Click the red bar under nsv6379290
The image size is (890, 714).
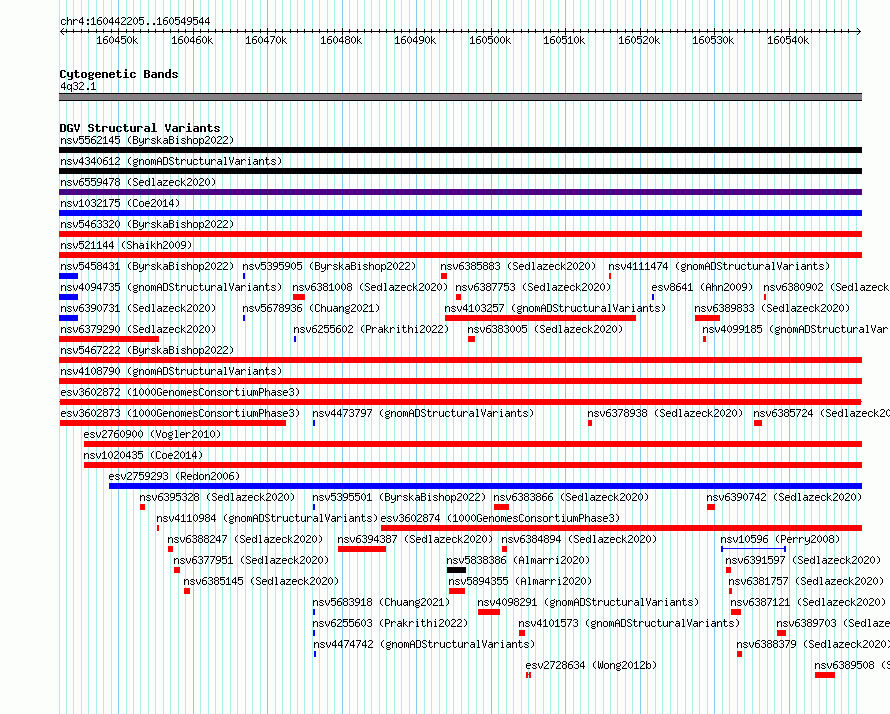coord(109,339)
